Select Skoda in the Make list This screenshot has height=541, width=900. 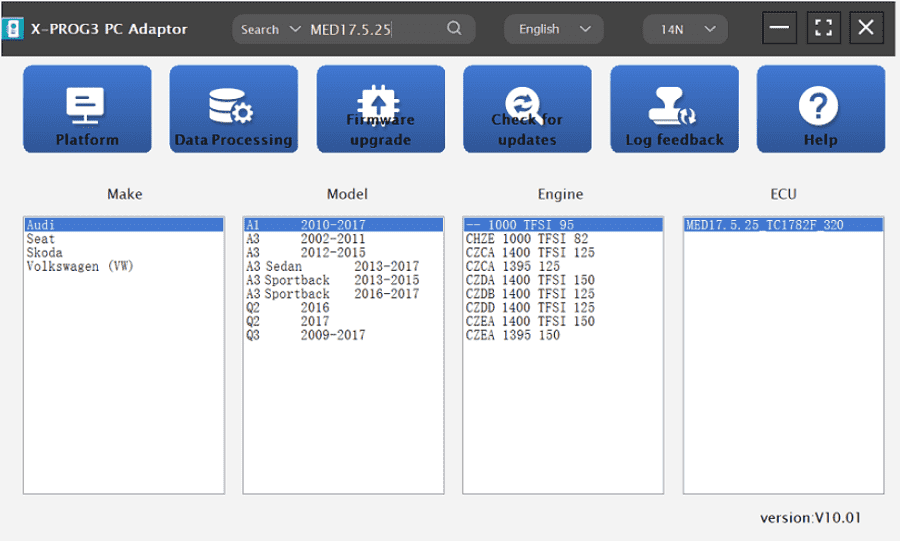(124, 252)
